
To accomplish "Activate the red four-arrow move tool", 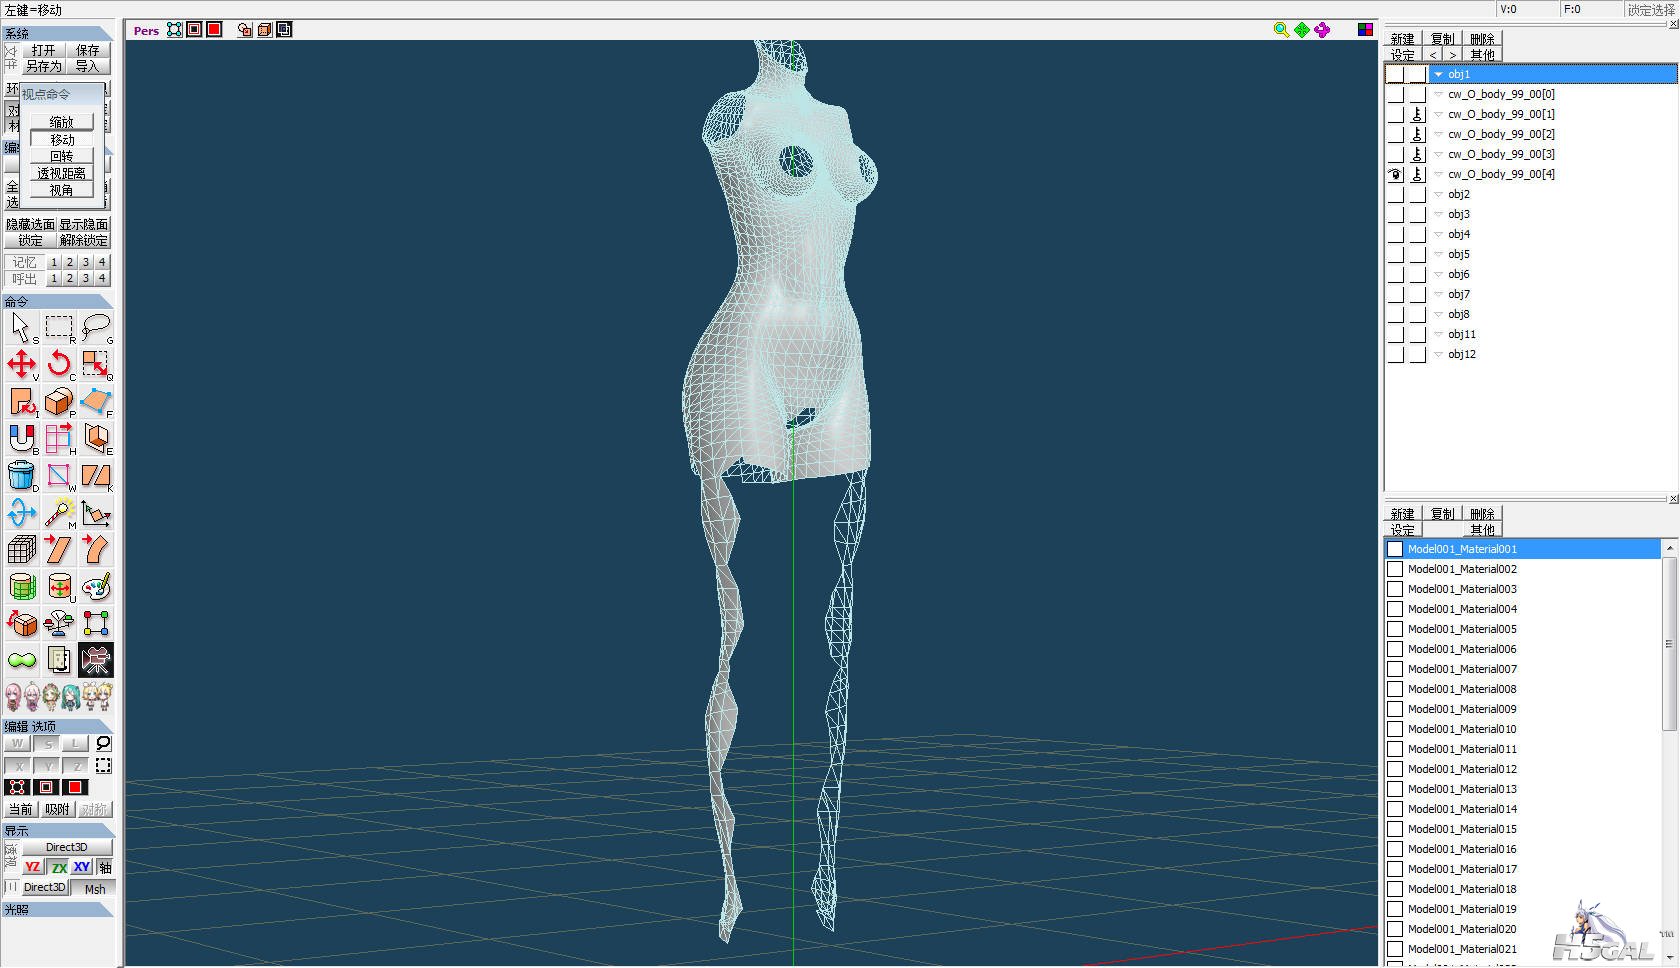I will 21,364.
